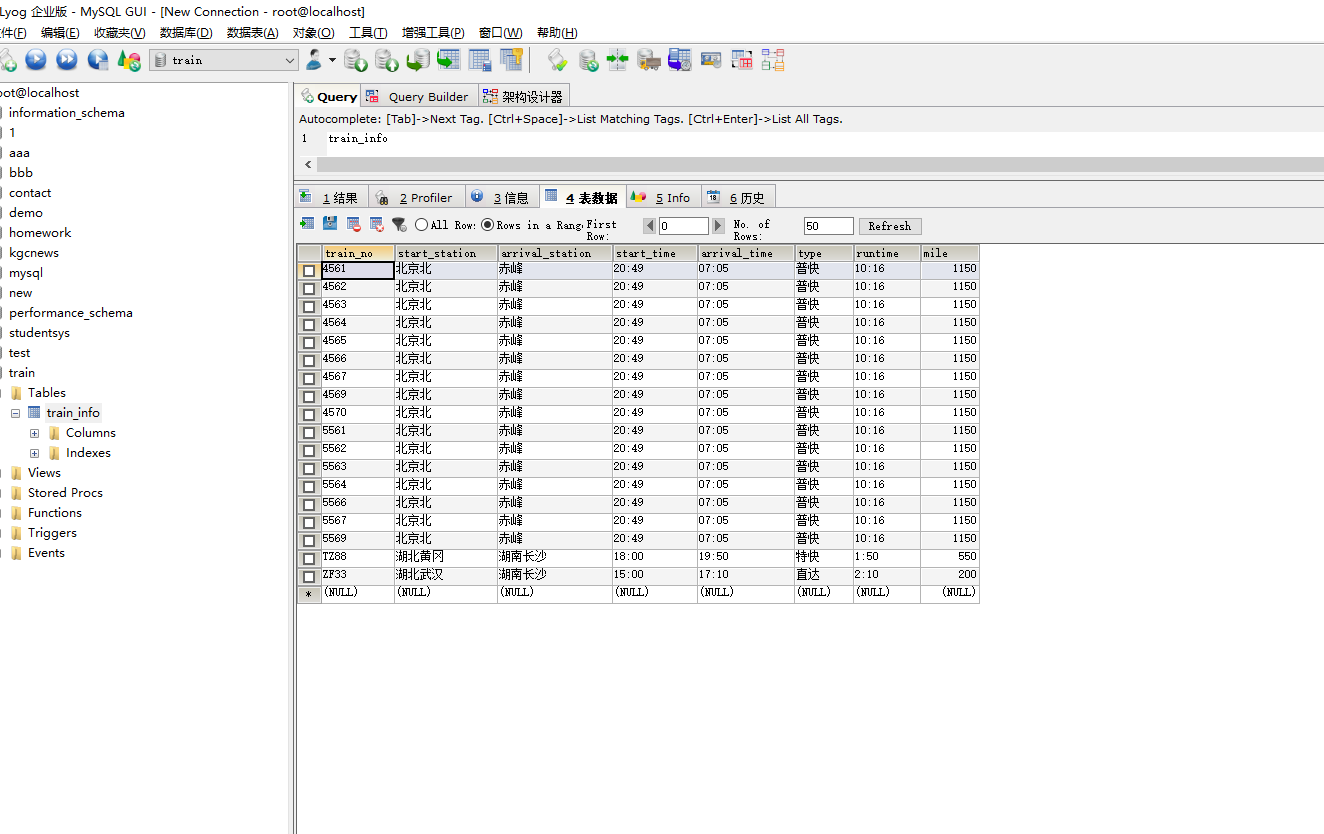Open the 工具(T) menu
This screenshot has width=1324, height=834.
[368, 33]
